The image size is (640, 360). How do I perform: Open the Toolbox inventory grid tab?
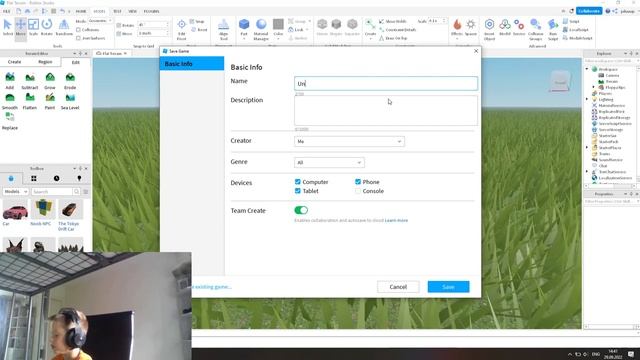[34, 178]
